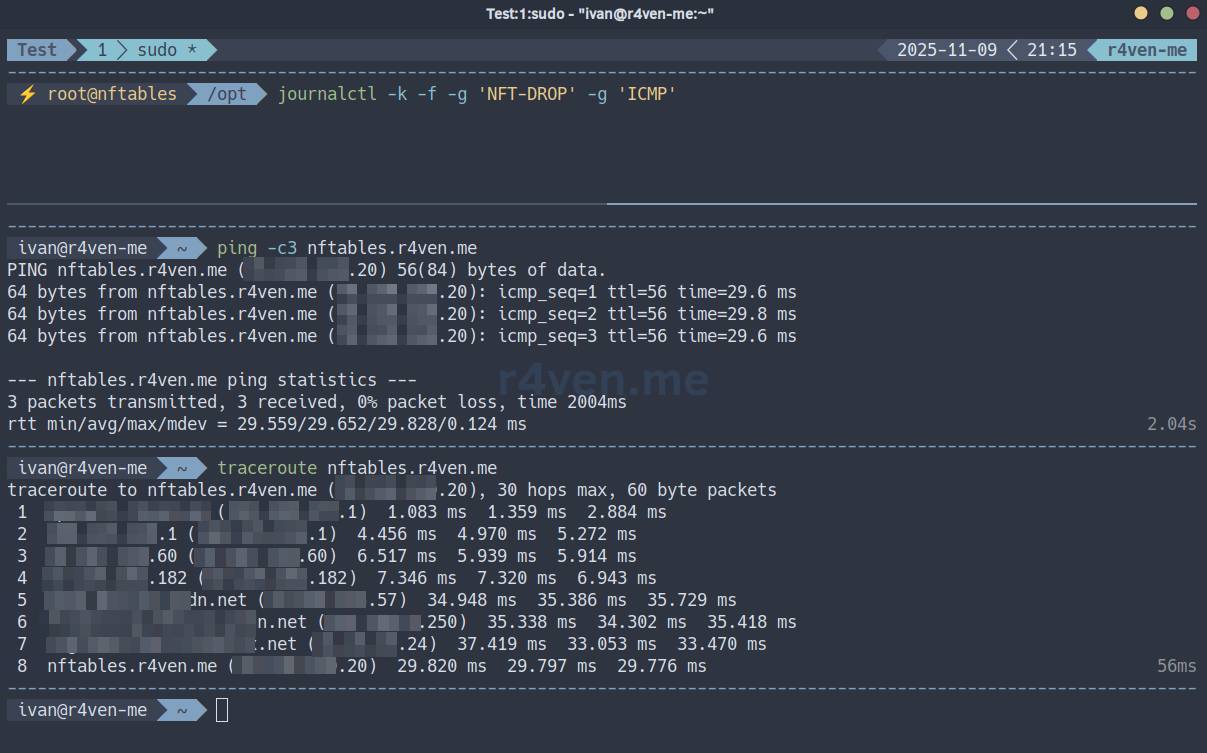Click the yellow minimize window button
Image resolution: width=1207 pixels, height=753 pixels.
(x=1141, y=13)
